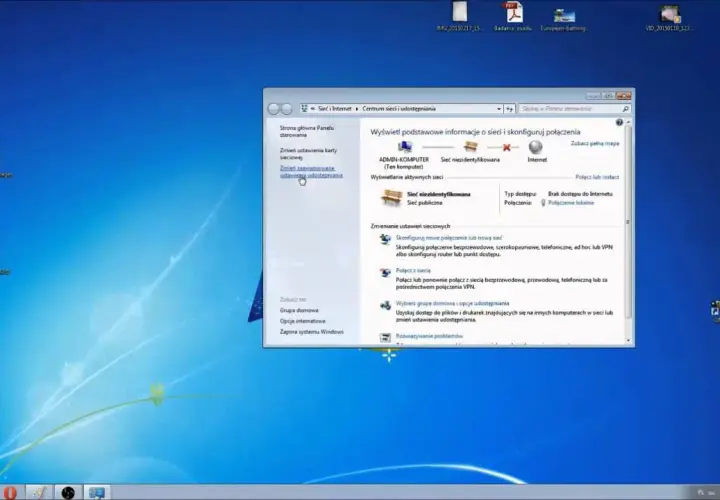Screen dimensions: 720x500
Task: Open Strona główna Panelu sterowania
Action: pos(307,131)
